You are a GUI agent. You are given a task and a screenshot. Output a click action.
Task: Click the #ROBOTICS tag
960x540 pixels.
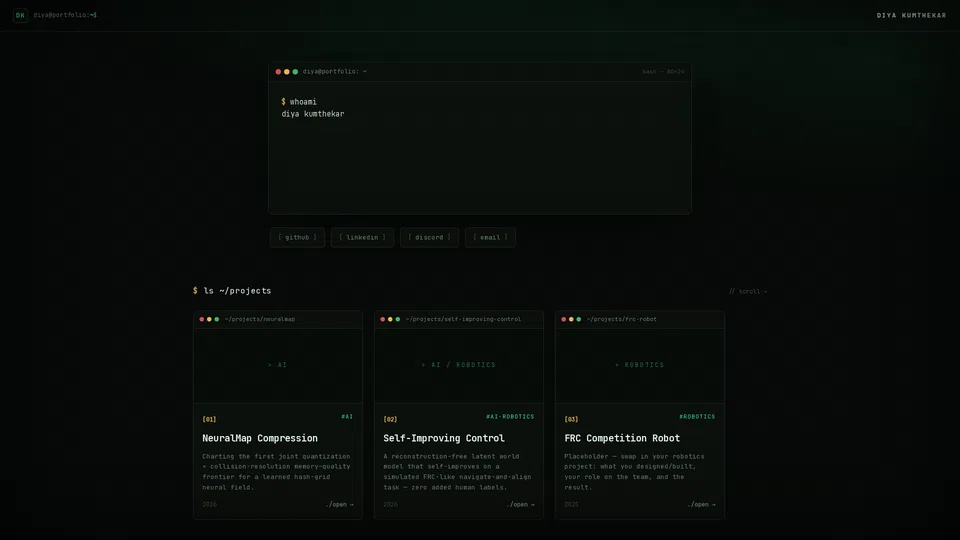697,417
